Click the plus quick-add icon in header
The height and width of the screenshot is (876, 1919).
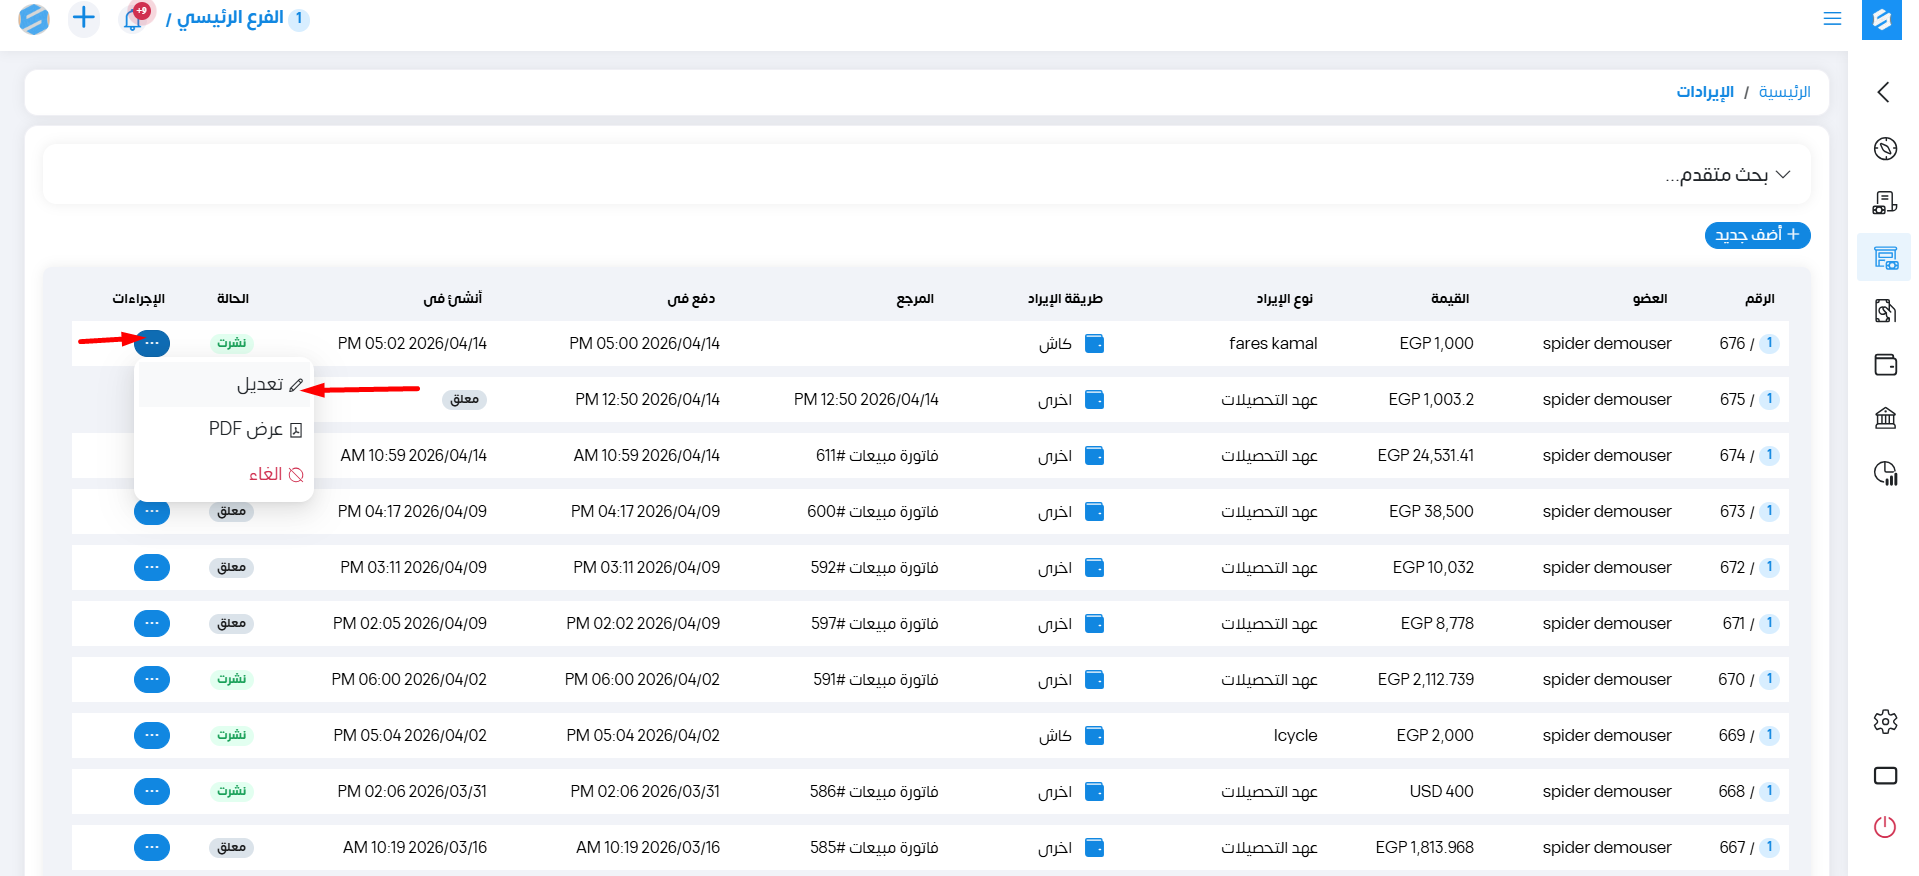coord(84,18)
